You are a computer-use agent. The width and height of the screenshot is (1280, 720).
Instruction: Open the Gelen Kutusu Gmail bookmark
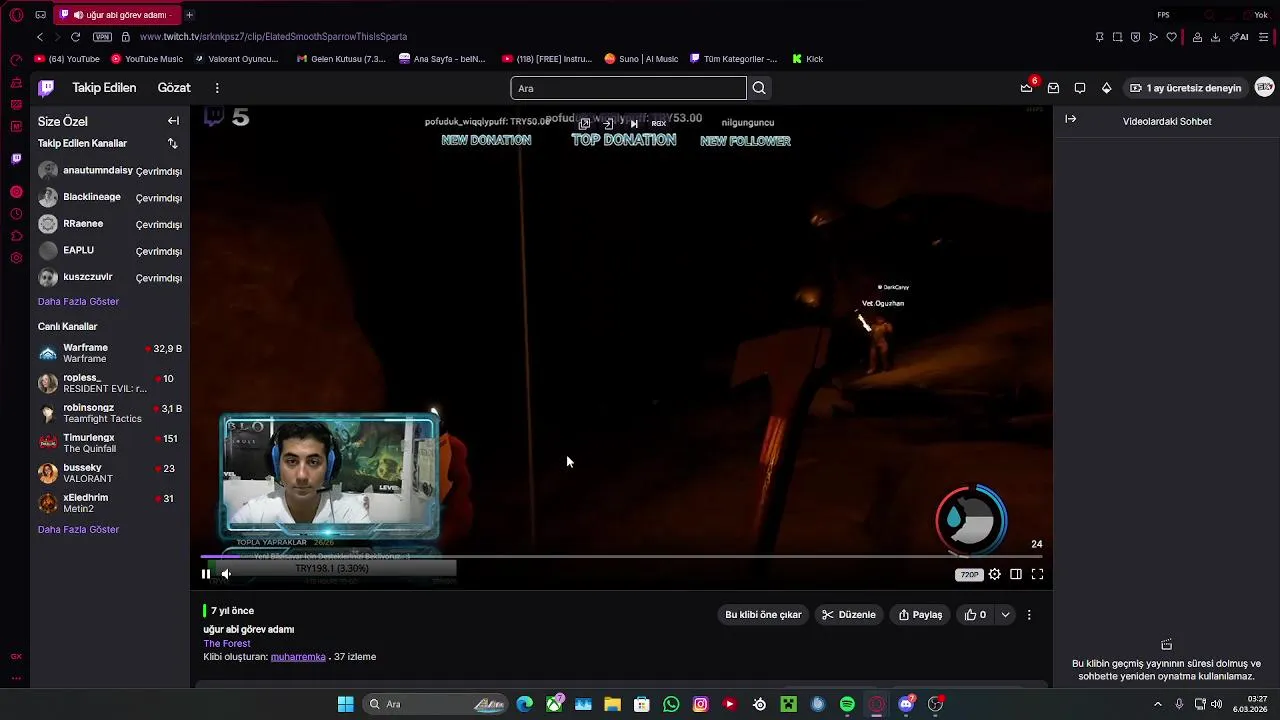coord(341,59)
